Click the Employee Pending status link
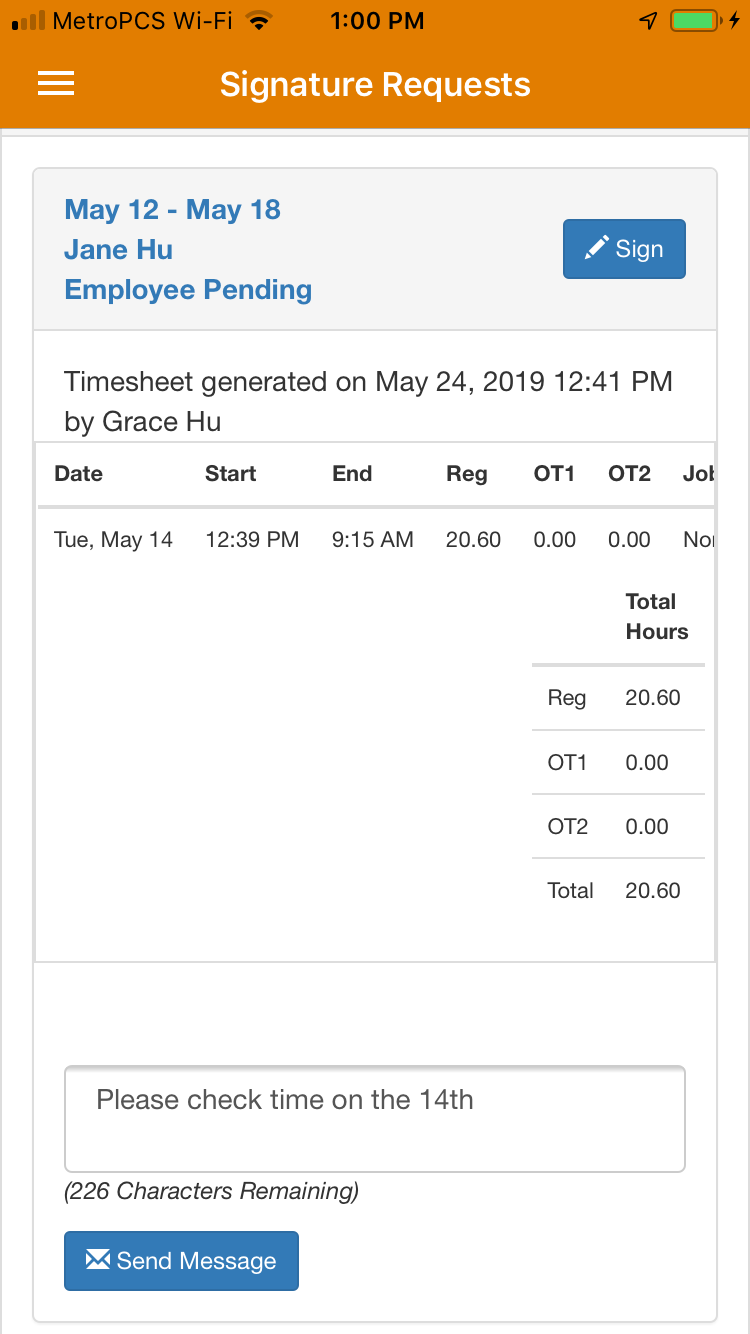This screenshot has height=1334, width=750. 188,290
